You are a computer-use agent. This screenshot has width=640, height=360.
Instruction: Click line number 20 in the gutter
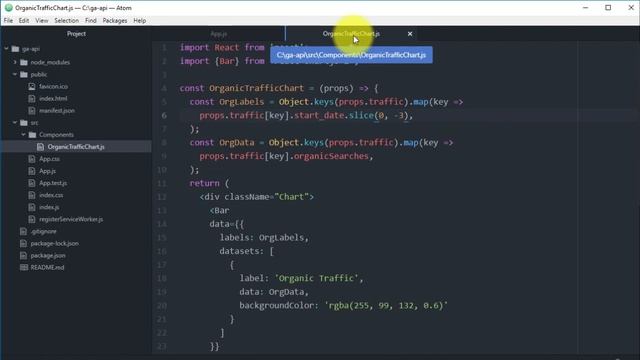tap(162, 305)
